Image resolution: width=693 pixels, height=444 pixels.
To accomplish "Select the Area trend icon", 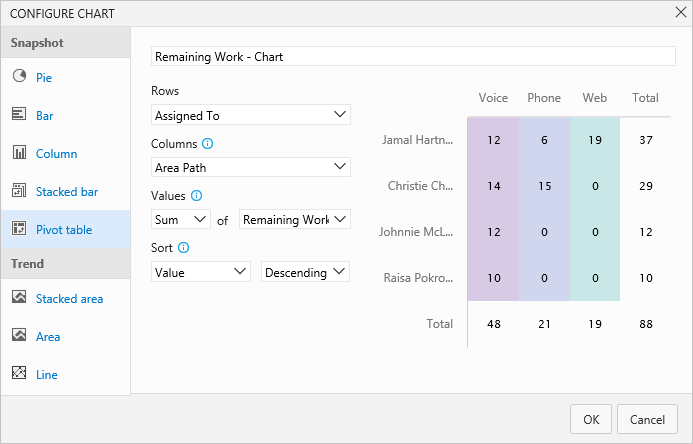I will coord(19,336).
